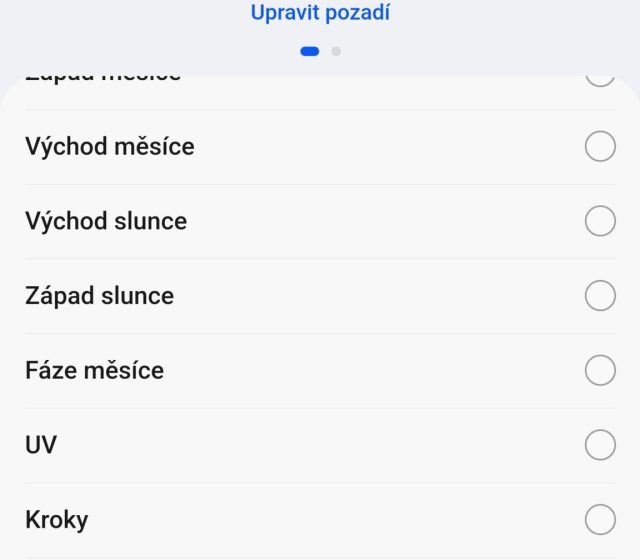Tap the cut-off Západ měsíce label
Screen dimensions: 640x560
[103, 79]
